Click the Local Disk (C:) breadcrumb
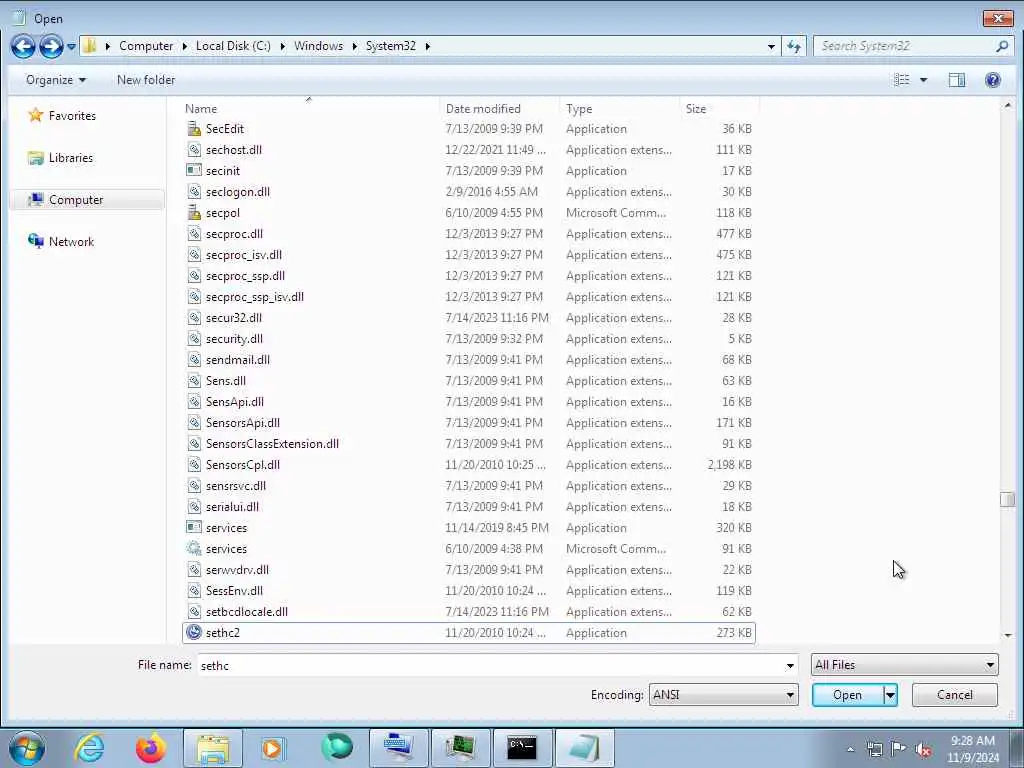Screen dimensions: 1024x768 (233, 46)
